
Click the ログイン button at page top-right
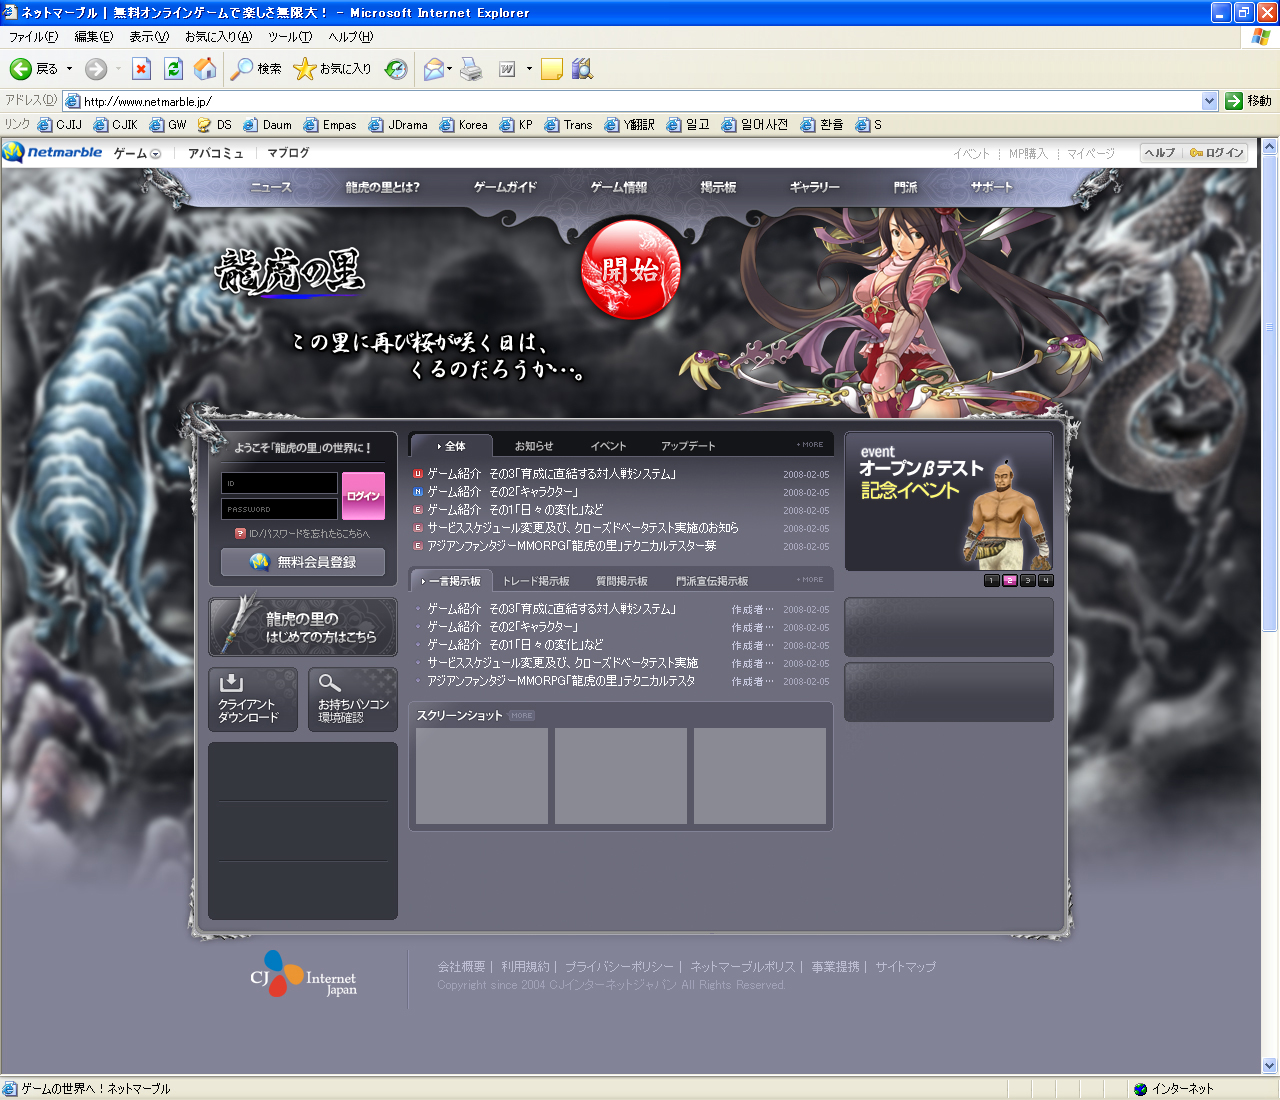tap(1216, 153)
